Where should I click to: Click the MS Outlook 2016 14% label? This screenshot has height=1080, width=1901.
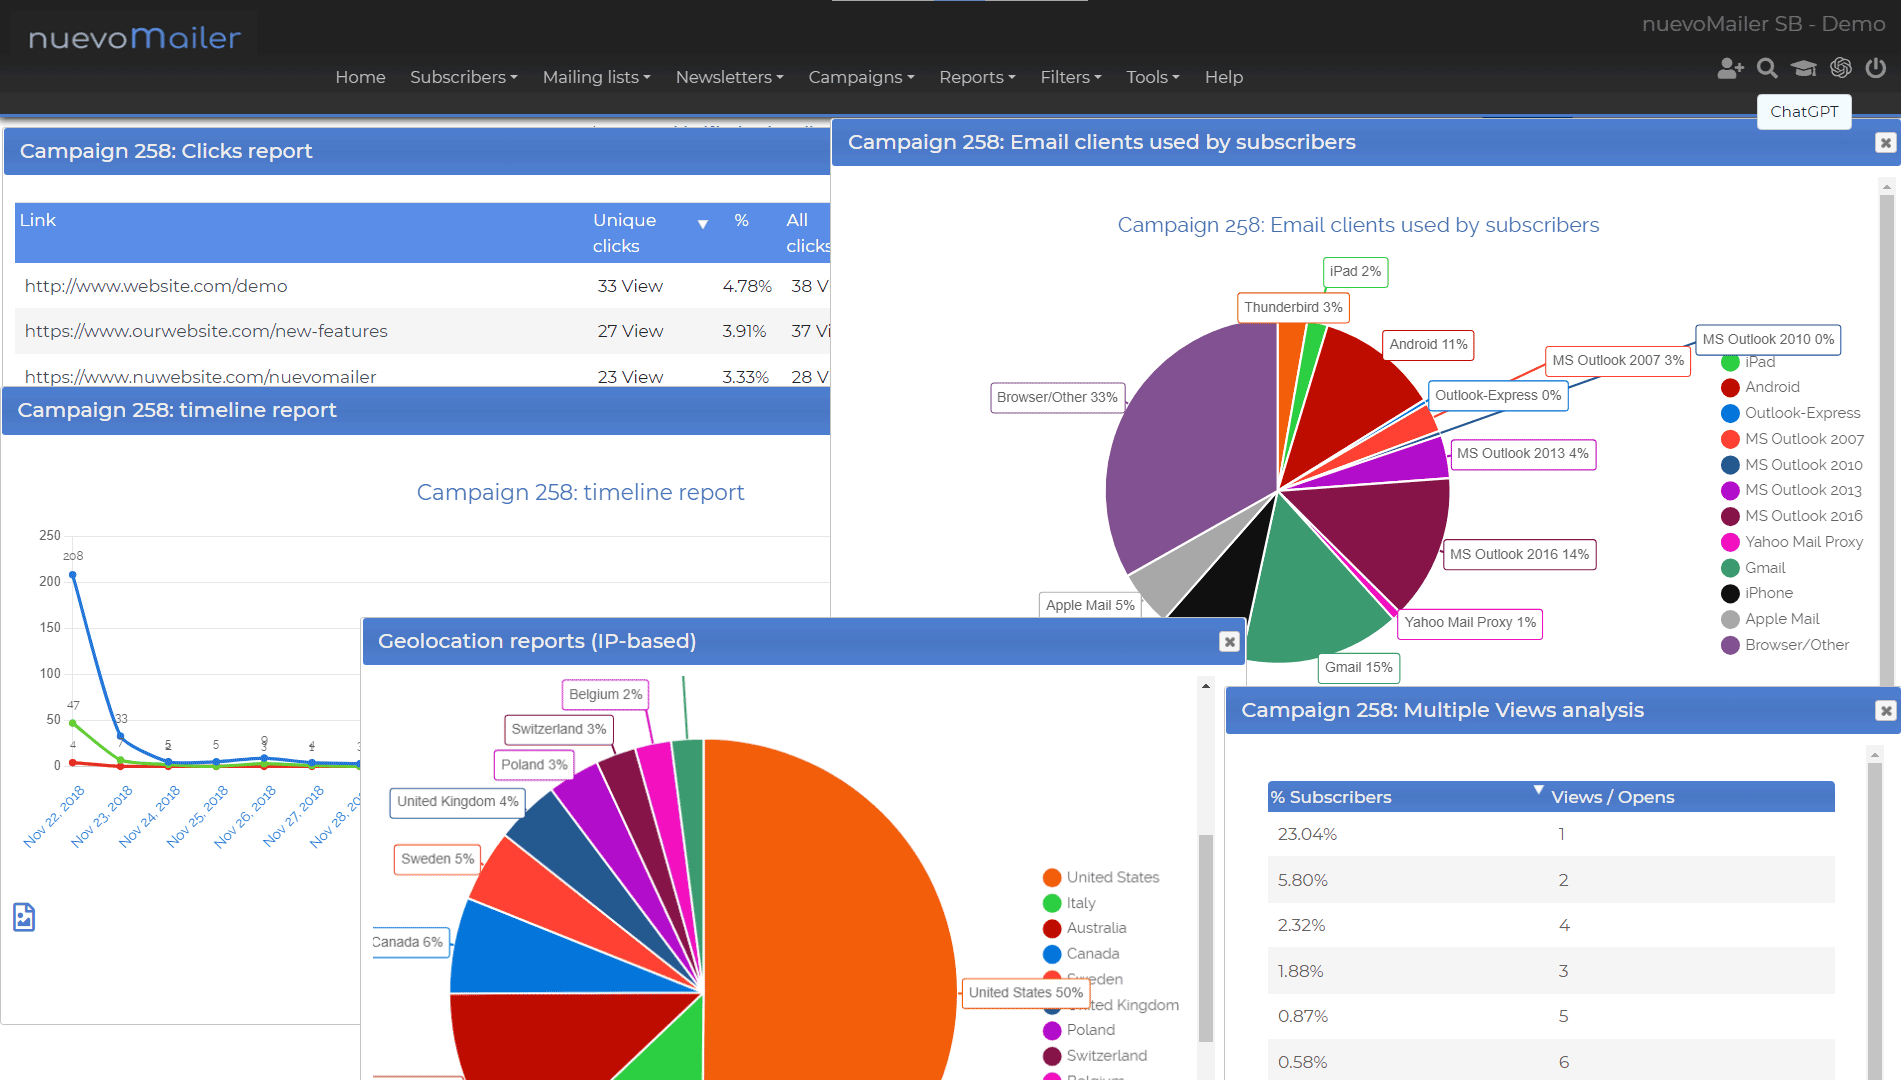pyautogui.click(x=1519, y=554)
